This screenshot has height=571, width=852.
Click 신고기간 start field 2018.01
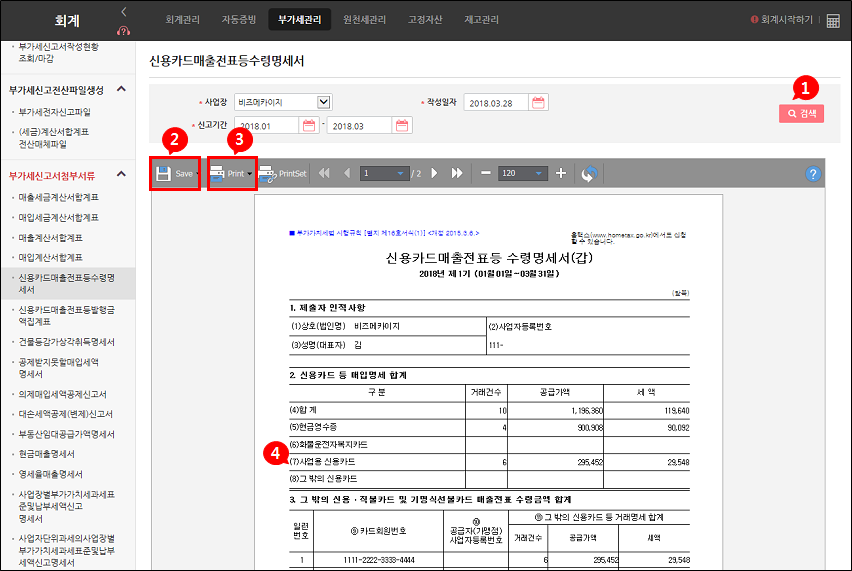pos(266,126)
